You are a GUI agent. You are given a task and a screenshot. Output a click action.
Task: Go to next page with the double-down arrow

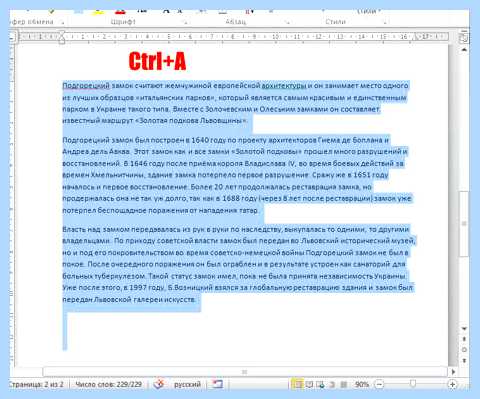[x=464, y=360]
